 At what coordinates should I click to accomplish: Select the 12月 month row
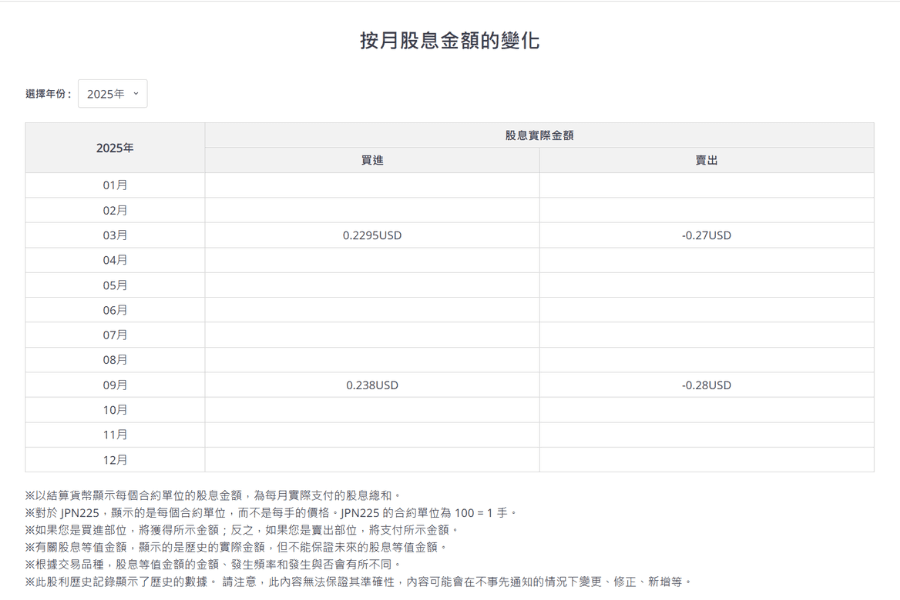click(x=113, y=460)
